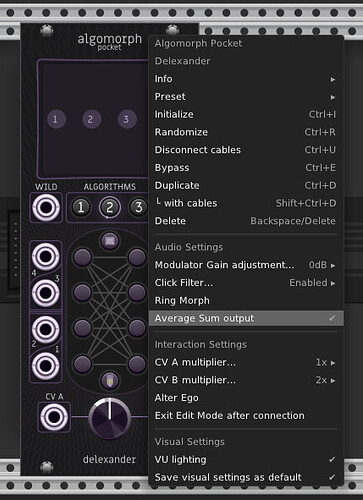Select algorithm button 3
Image resolution: width=363 pixels, height=500 pixels.
(138, 207)
